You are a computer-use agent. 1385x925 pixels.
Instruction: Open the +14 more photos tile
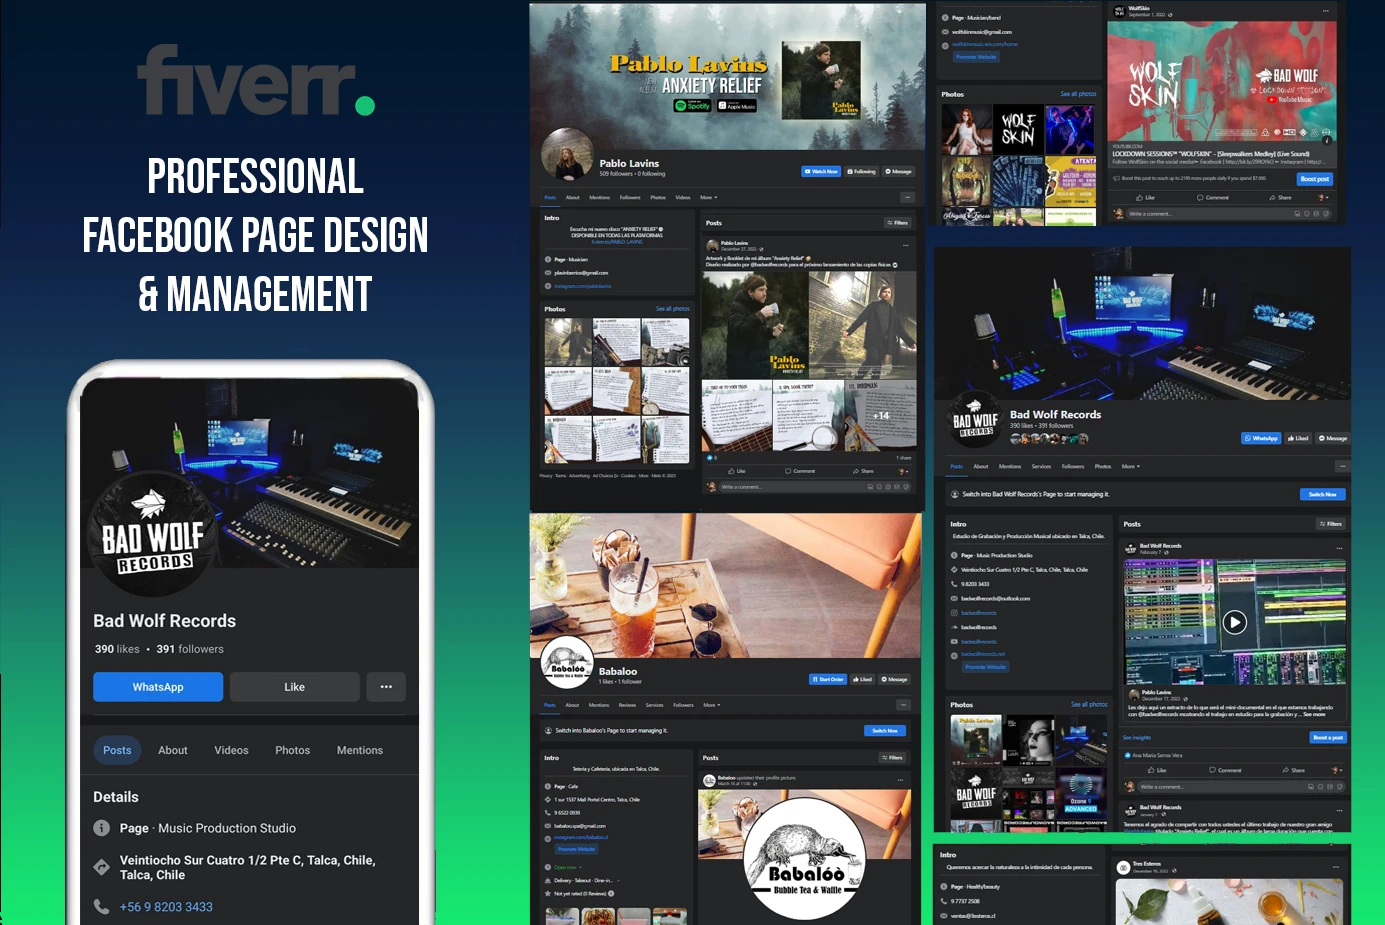pyautogui.click(x=881, y=415)
